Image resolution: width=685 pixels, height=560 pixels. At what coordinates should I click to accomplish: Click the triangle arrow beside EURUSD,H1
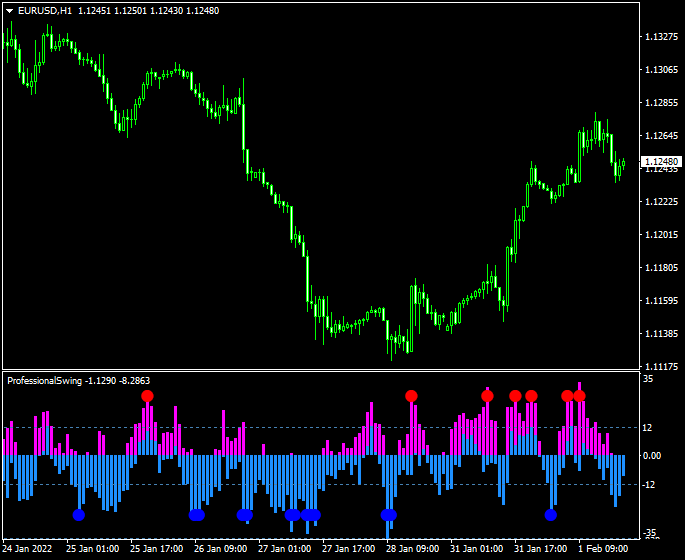point(10,11)
